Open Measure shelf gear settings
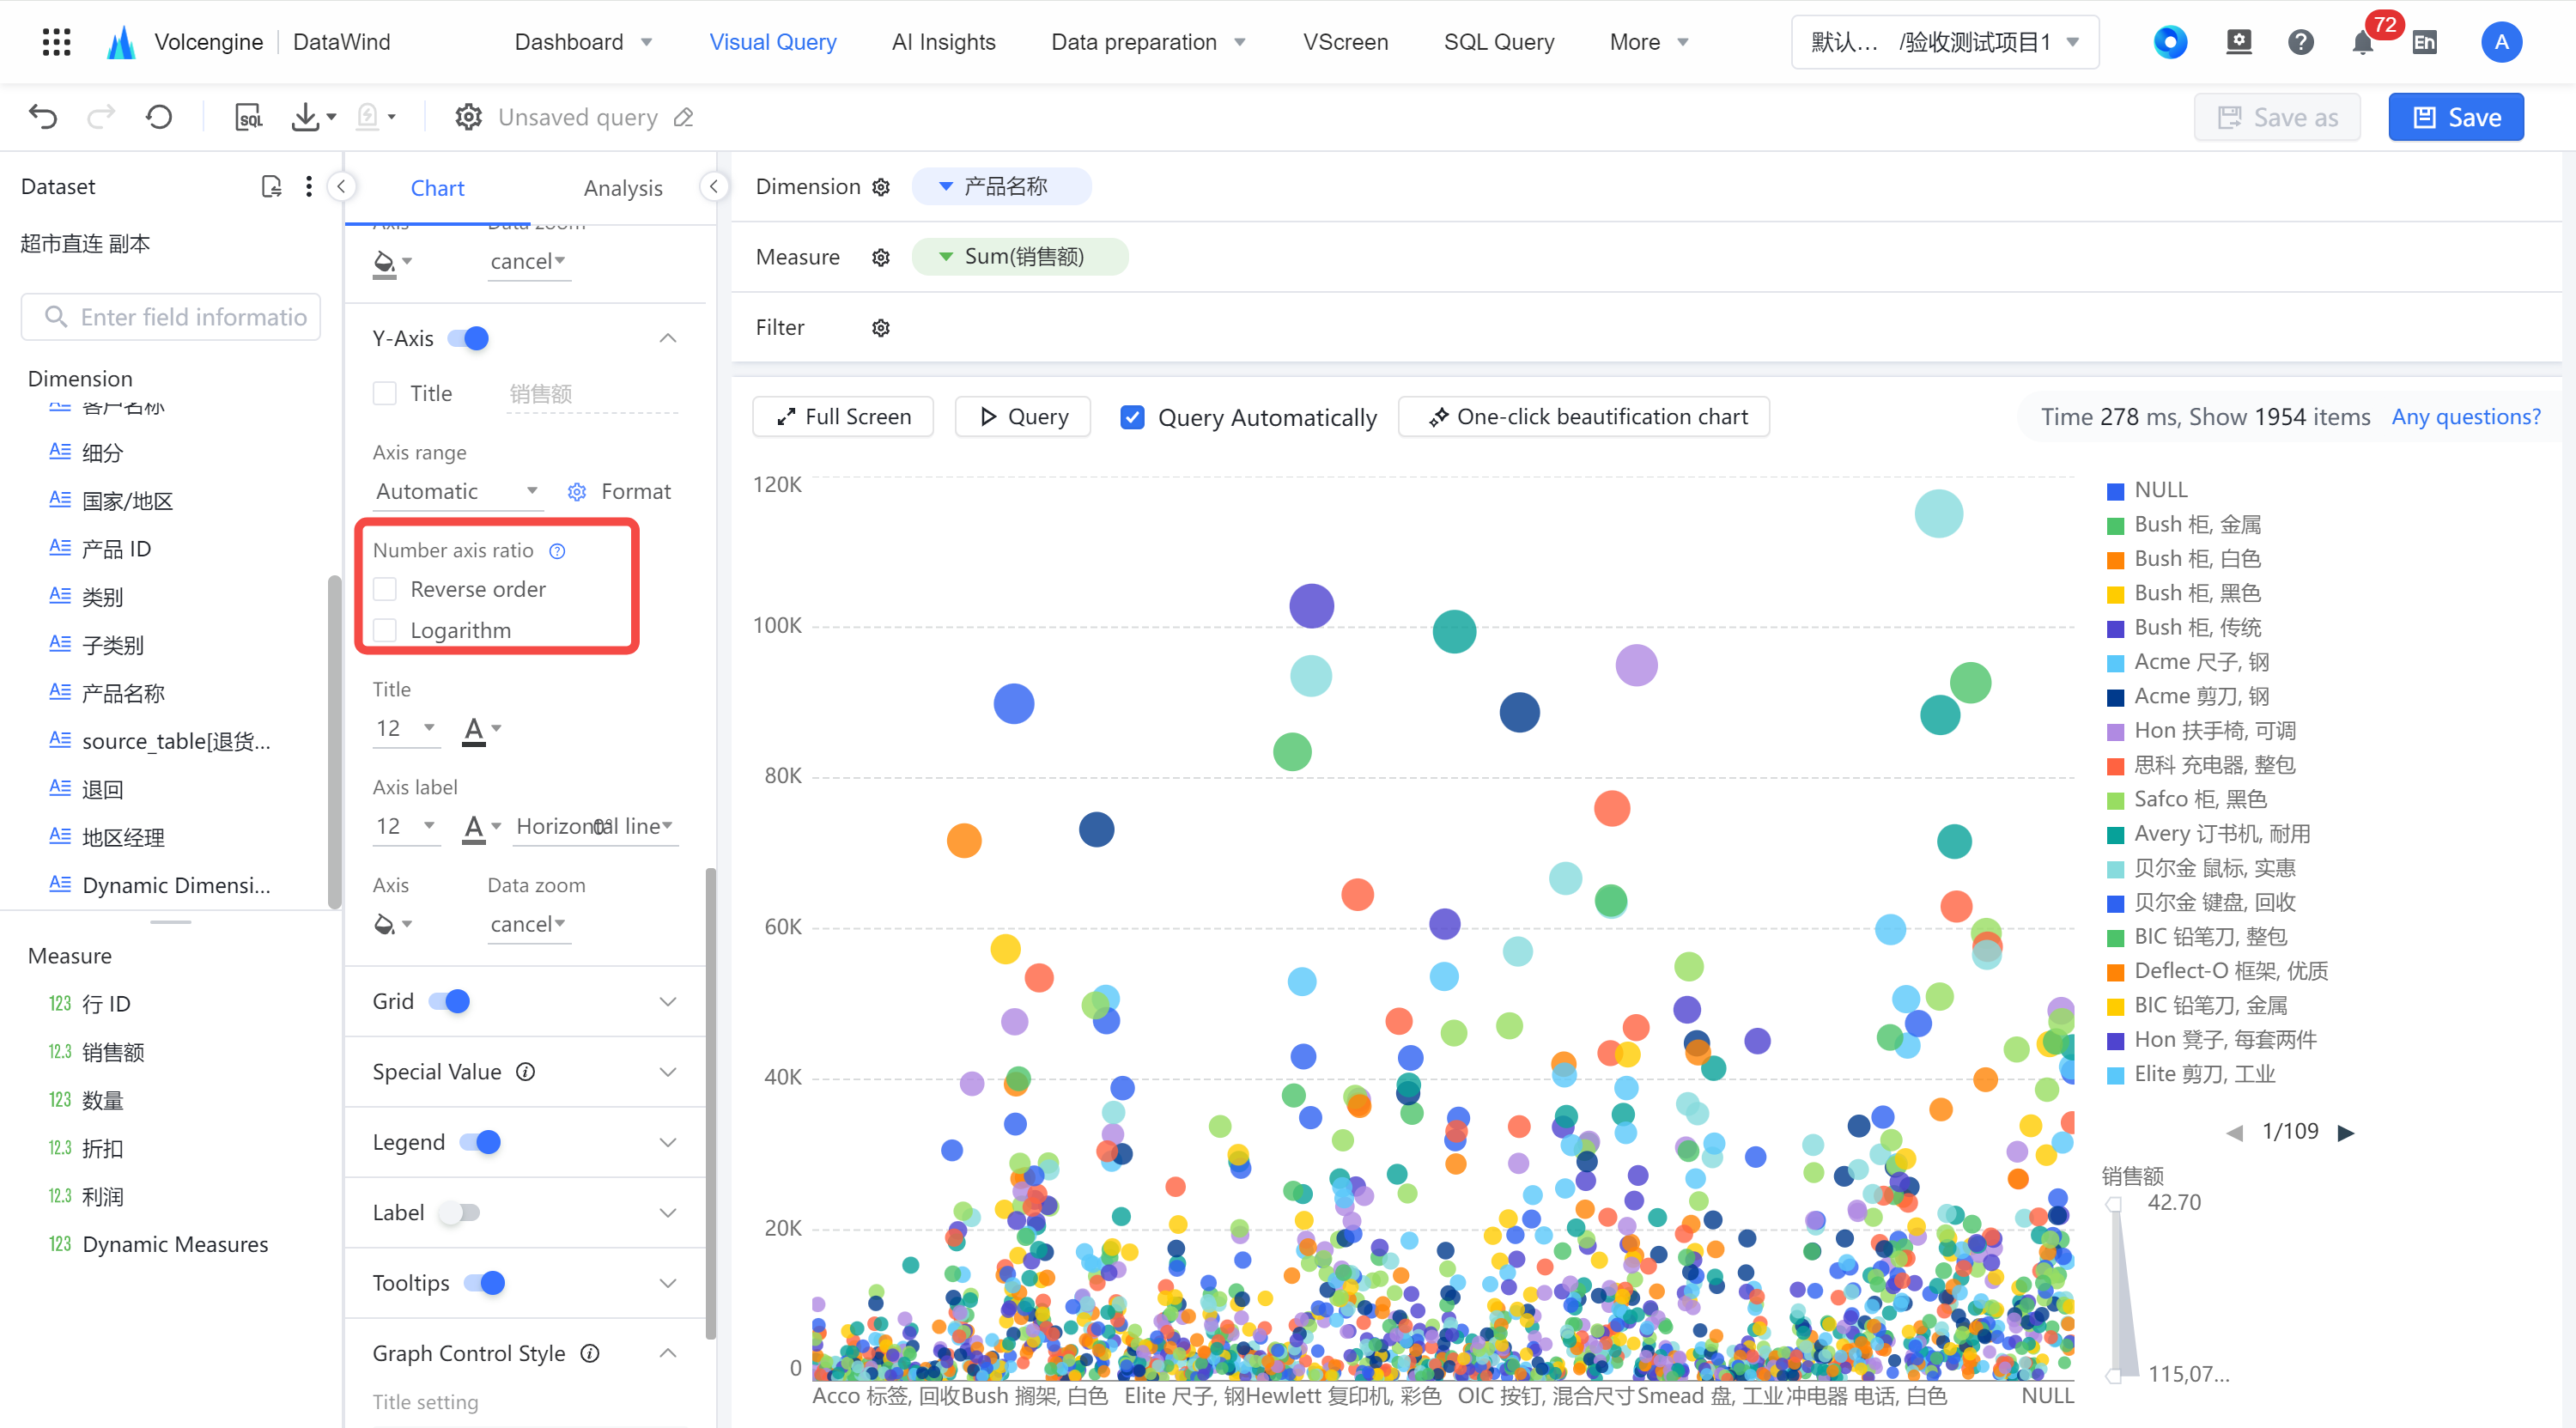Screen dimensions: 2576x1428 coord(880,257)
